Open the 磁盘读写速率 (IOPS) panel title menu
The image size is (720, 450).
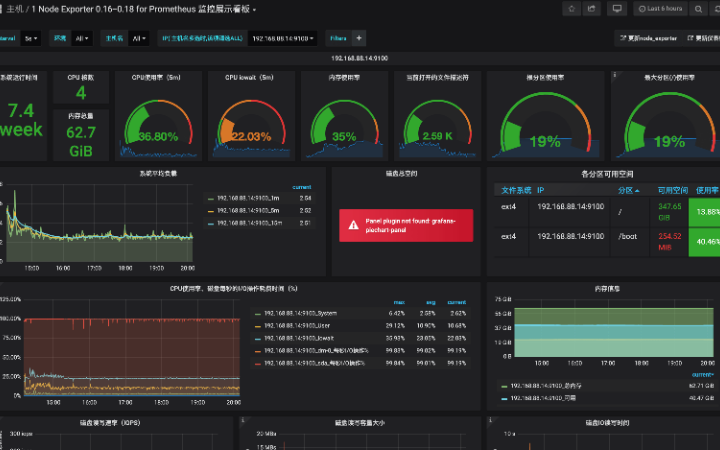tap(110, 423)
